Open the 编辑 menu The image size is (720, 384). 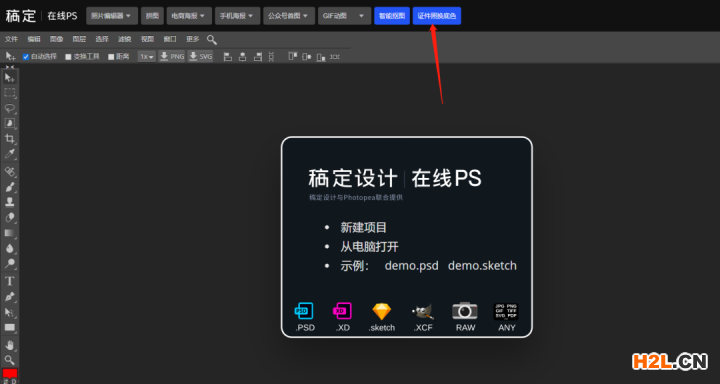pyautogui.click(x=34, y=40)
